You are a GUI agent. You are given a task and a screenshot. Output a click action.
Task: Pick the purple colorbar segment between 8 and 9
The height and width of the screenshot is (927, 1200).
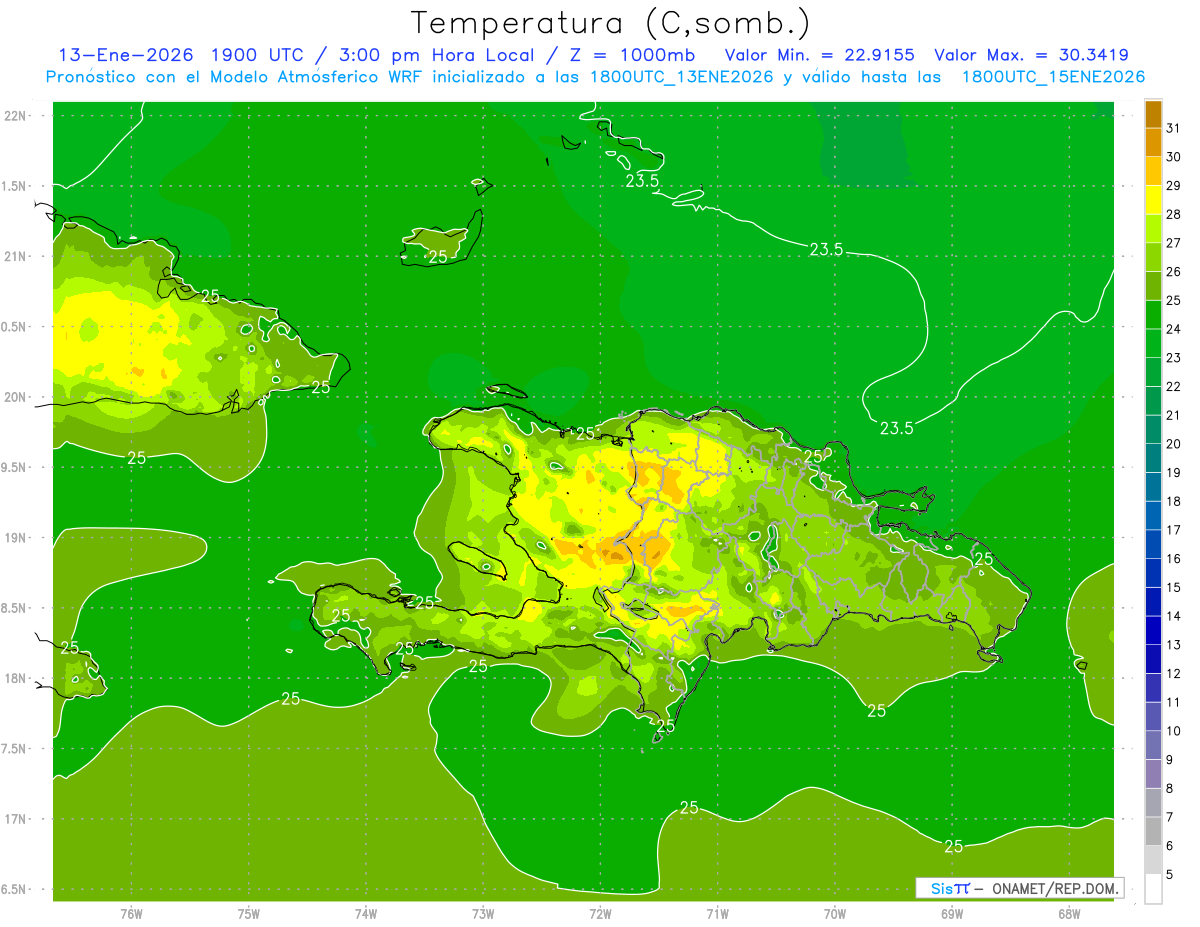[x=1153, y=774]
